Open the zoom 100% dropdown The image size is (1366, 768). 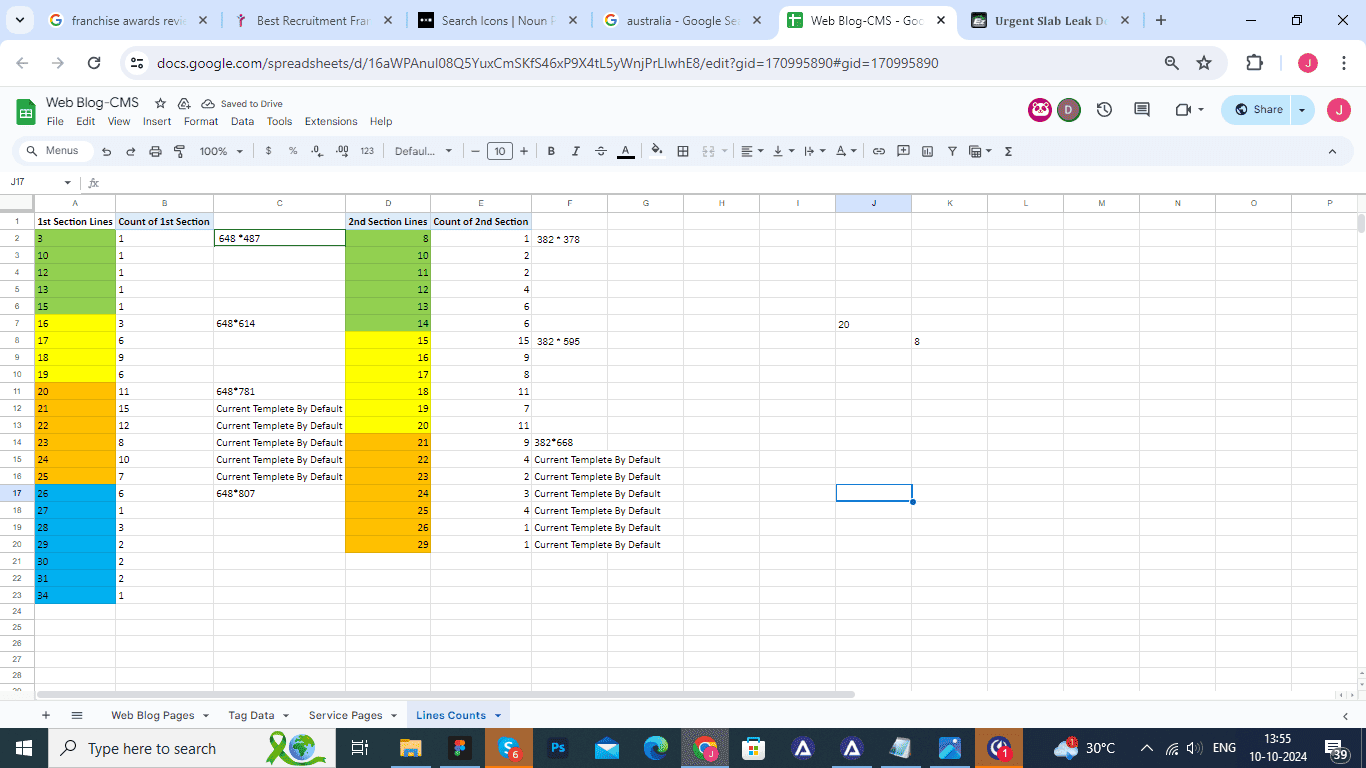pos(220,151)
